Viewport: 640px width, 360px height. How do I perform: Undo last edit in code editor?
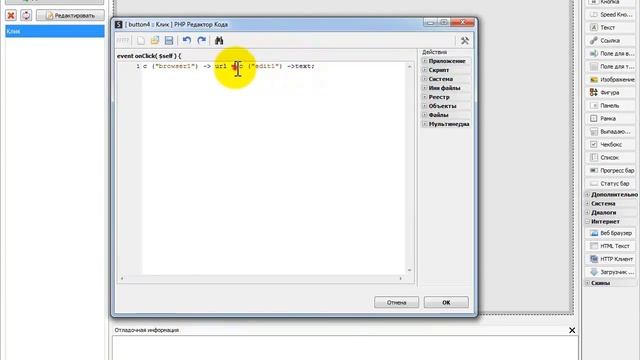(x=187, y=40)
